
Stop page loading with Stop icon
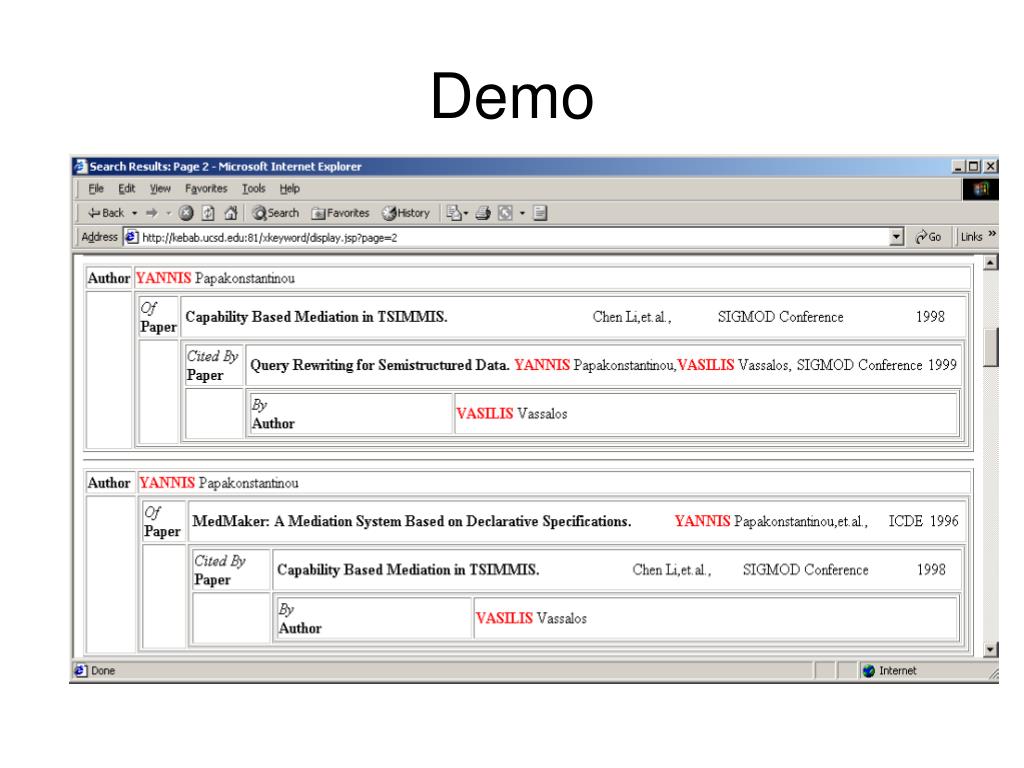[x=186, y=213]
